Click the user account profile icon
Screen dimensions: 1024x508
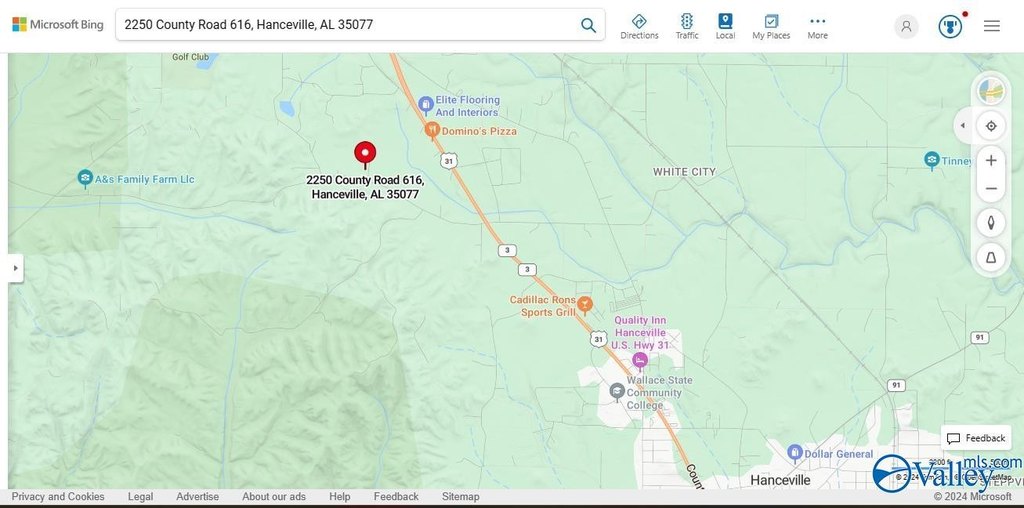coord(906,26)
